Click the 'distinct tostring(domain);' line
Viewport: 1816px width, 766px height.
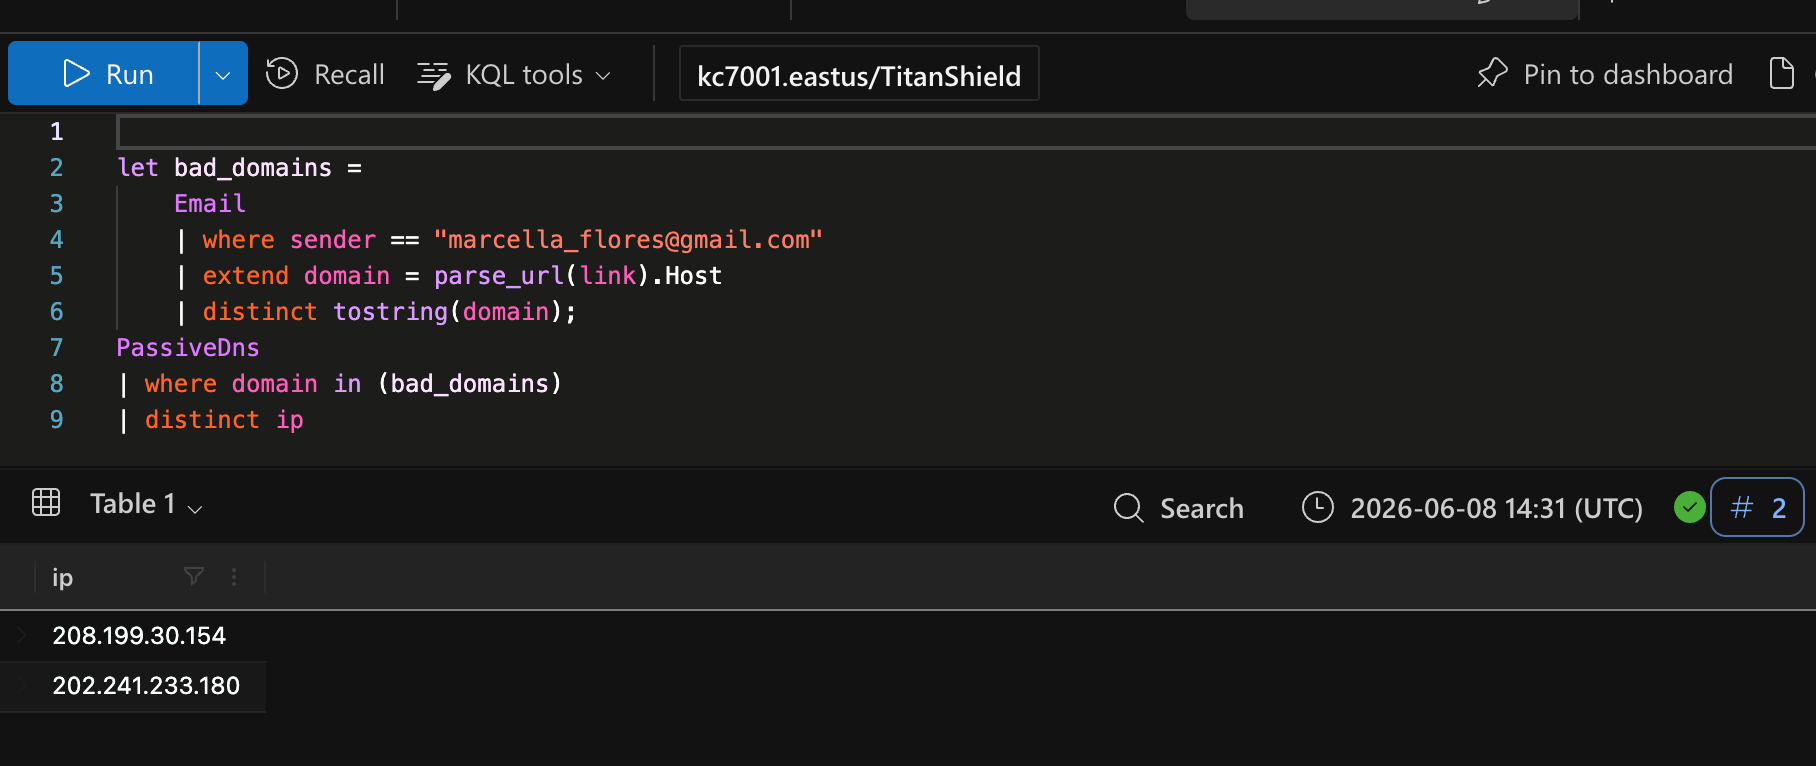(x=389, y=312)
